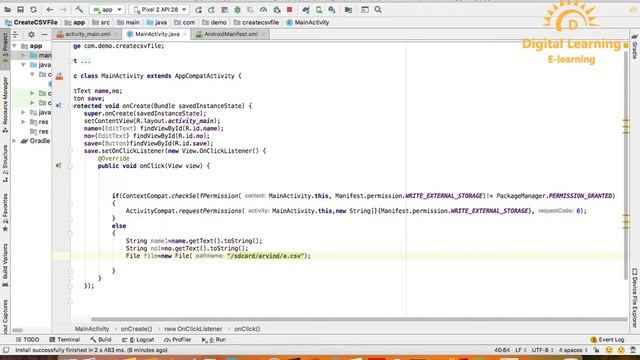Click the editor horizontal scrollbar
Image resolution: width=640 pixels, height=360 pixels.
(x=359, y=319)
